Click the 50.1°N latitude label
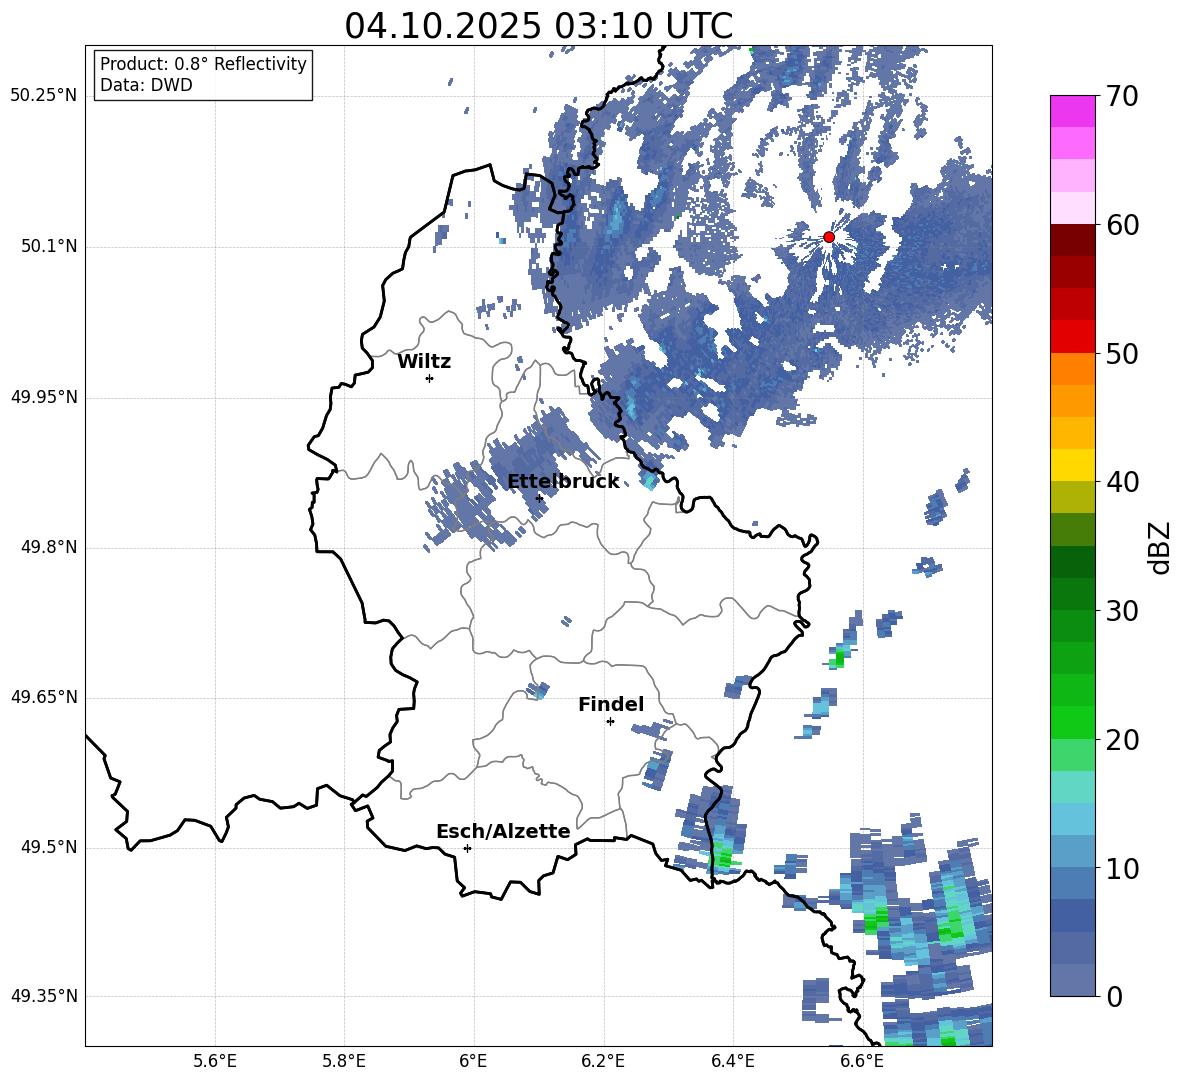1184x1081 pixels. [x=48, y=246]
